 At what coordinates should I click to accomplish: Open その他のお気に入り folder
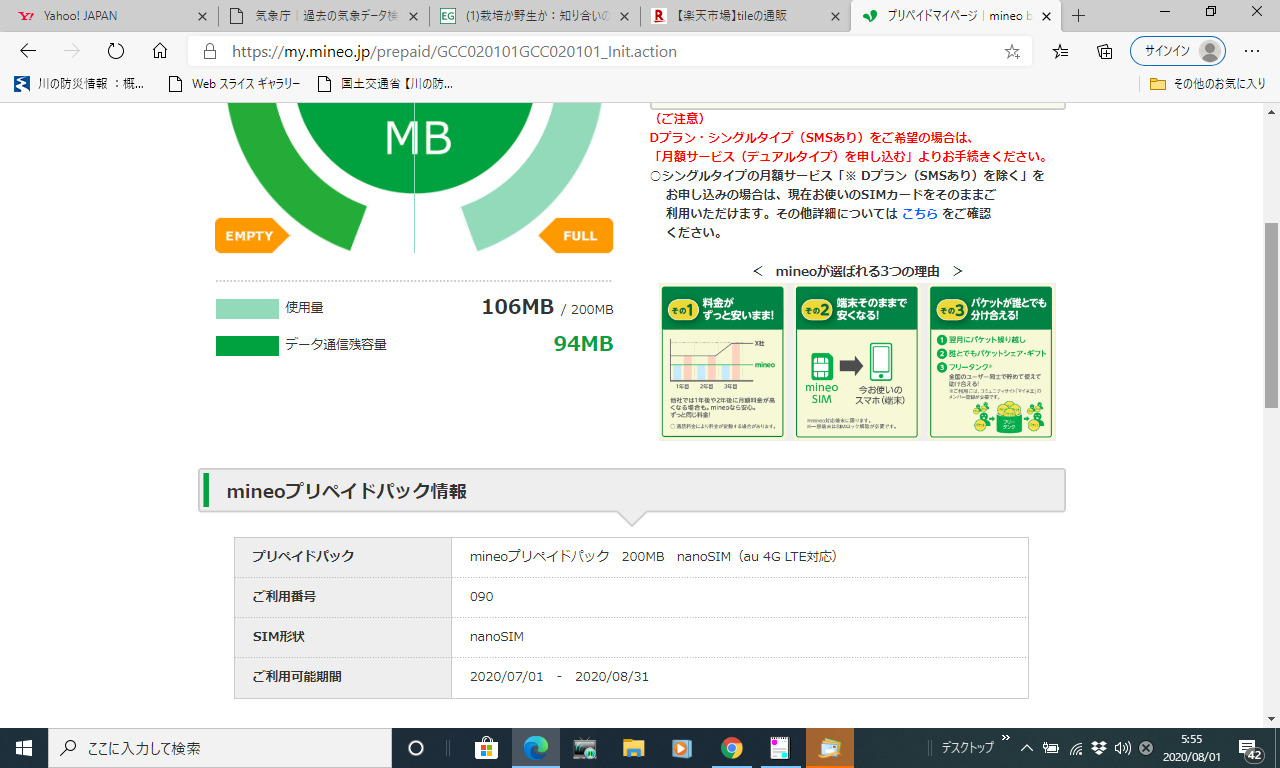point(1208,84)
